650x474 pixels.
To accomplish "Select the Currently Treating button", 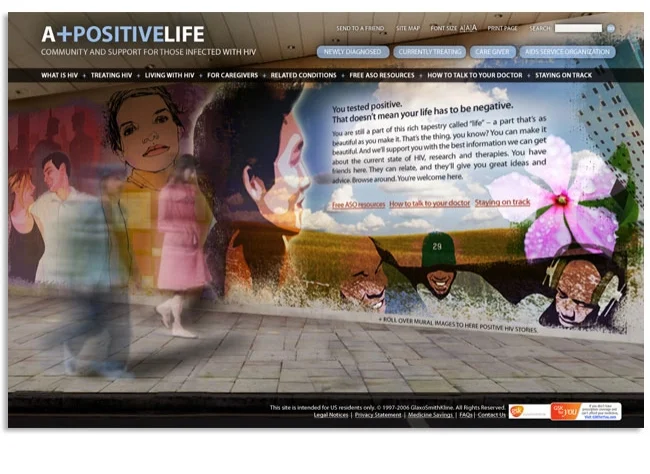I will pyautogui.click(x=430, y=52).
